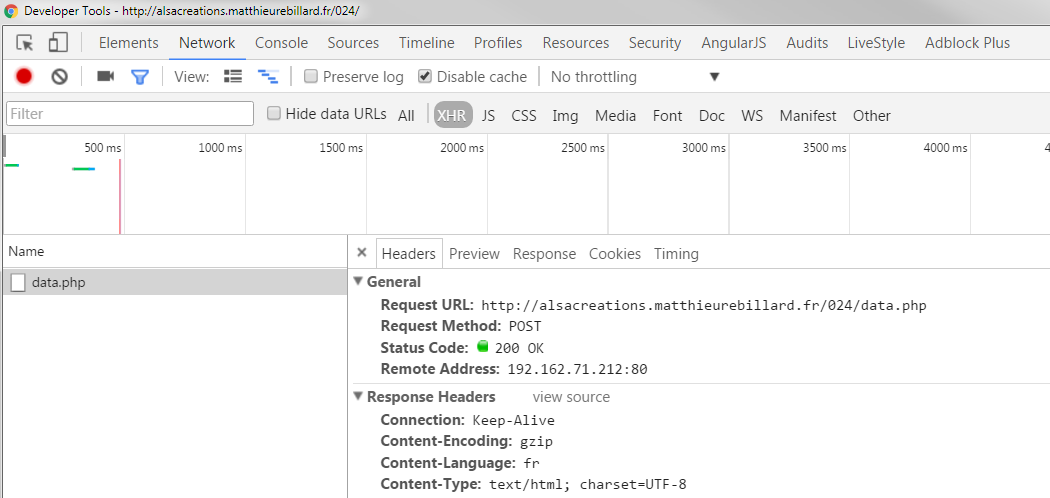The image size is (1050, 498).
Task: Open the Adblock Plus tab
Action: (967, 43)
